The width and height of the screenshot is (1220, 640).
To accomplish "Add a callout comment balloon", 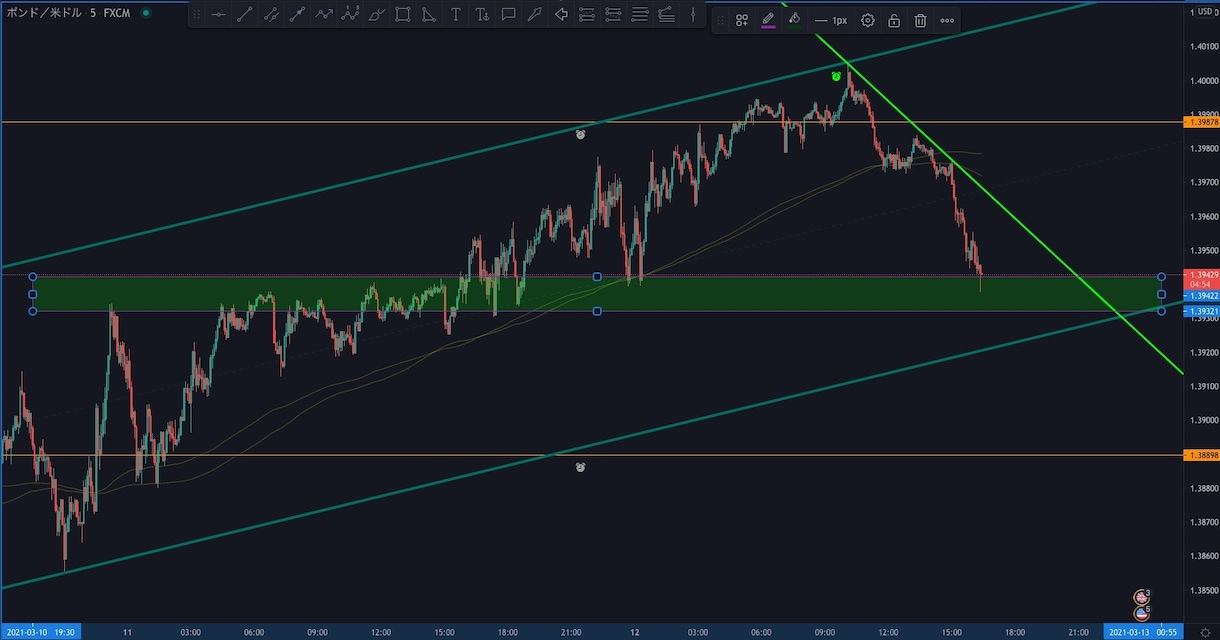I will [508, 15].
